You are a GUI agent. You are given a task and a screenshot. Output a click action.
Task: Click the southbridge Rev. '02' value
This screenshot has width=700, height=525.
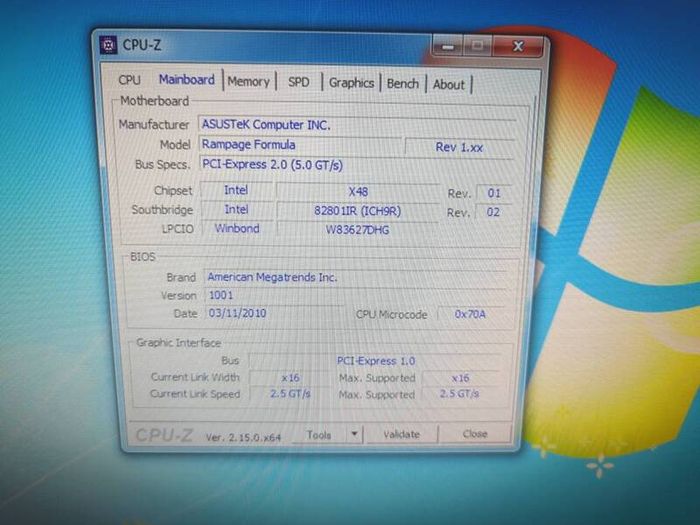(493, 212)
